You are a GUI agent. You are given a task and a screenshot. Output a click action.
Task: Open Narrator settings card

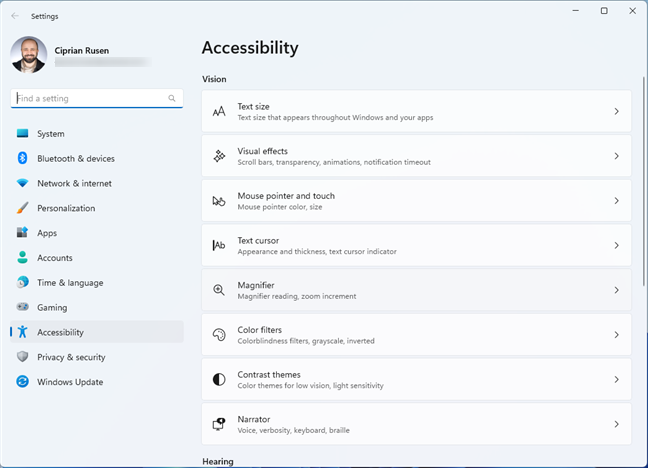[x=416, y=424]
